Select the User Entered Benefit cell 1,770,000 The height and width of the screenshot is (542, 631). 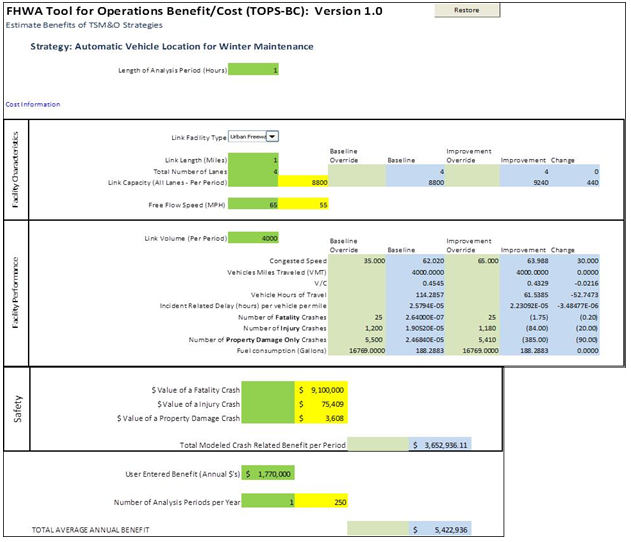(x=268, y=474)
